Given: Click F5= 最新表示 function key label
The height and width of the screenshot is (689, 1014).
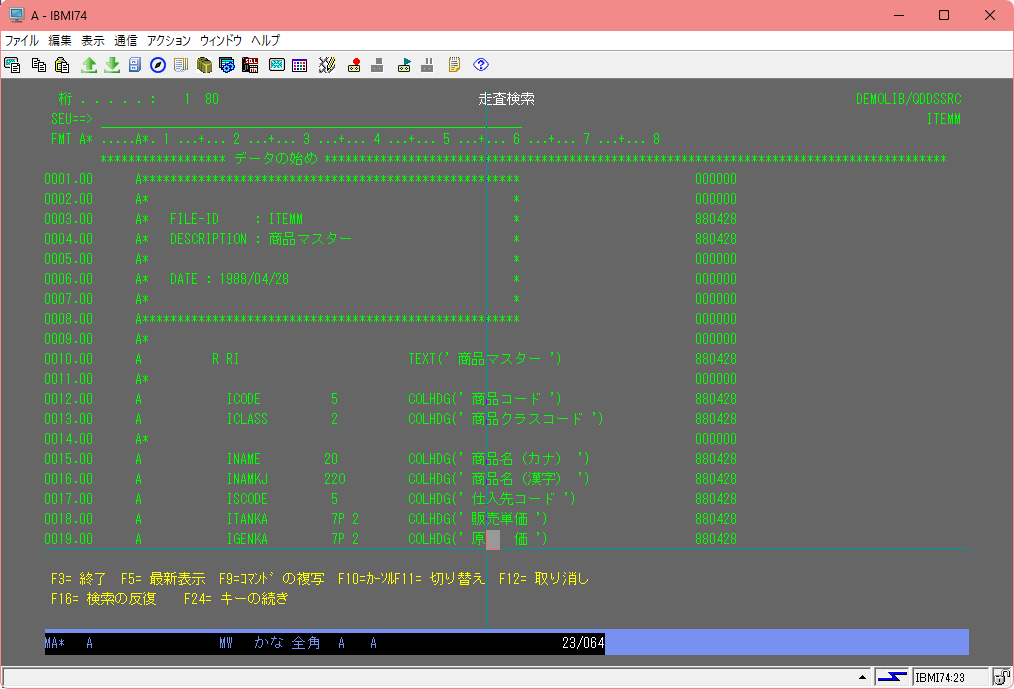Looking at the screenshot, I should pyautogui.click(x=163, y=579).
